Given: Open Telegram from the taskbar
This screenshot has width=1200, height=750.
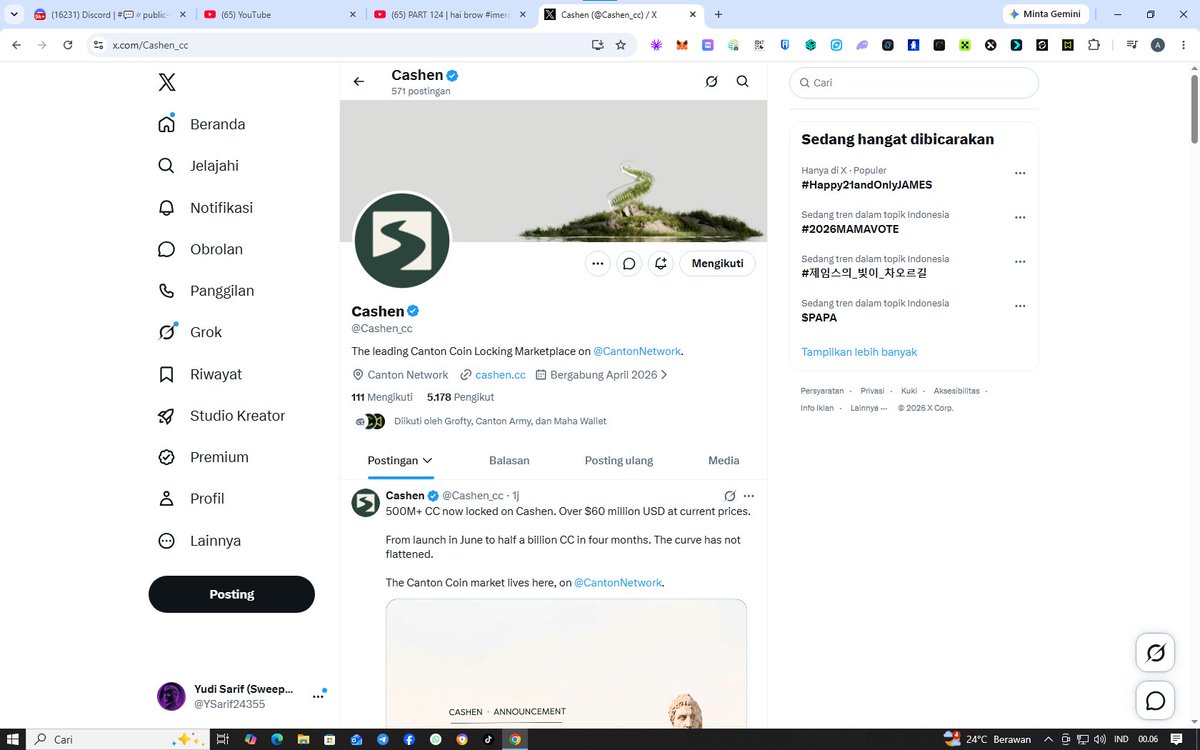Looking at the screenshot, I should click(x=383, y=739).
